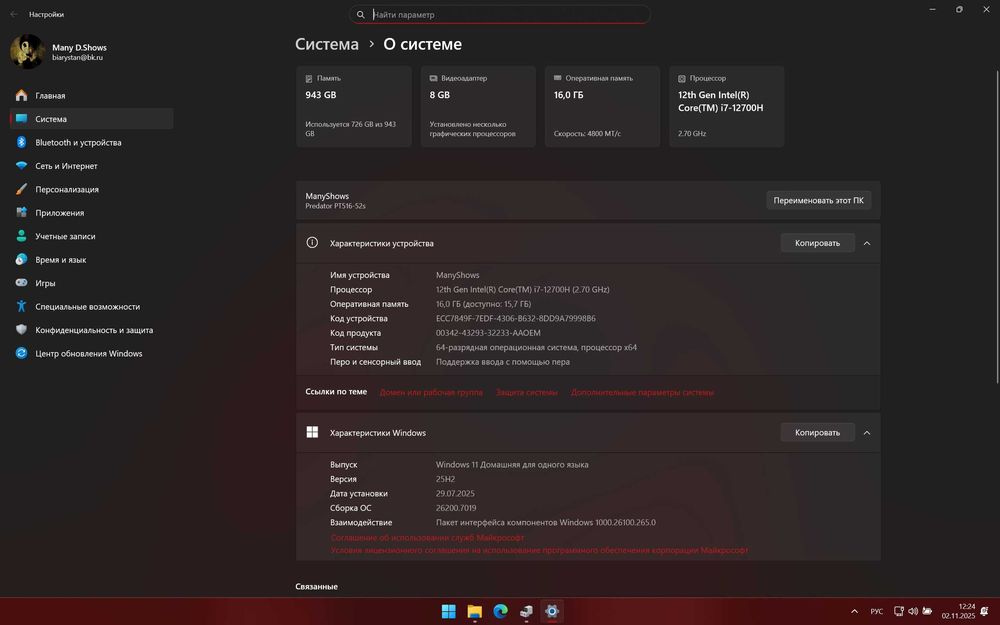
Task: Select the Код устройства value ECC7849F-7EDF
Action: pyautogui.click(x=515, y=318)
